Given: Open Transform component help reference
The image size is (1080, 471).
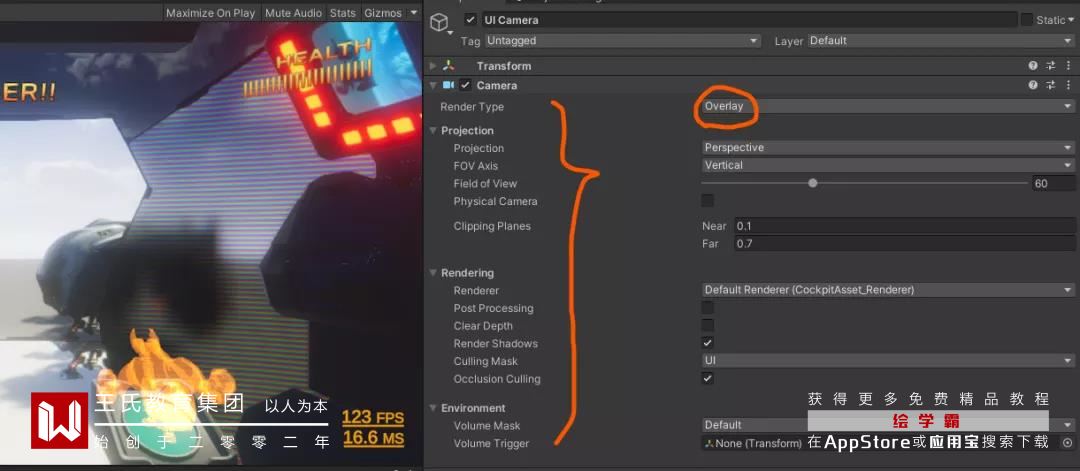Looking at the screenshot, I should [1032, 66].
